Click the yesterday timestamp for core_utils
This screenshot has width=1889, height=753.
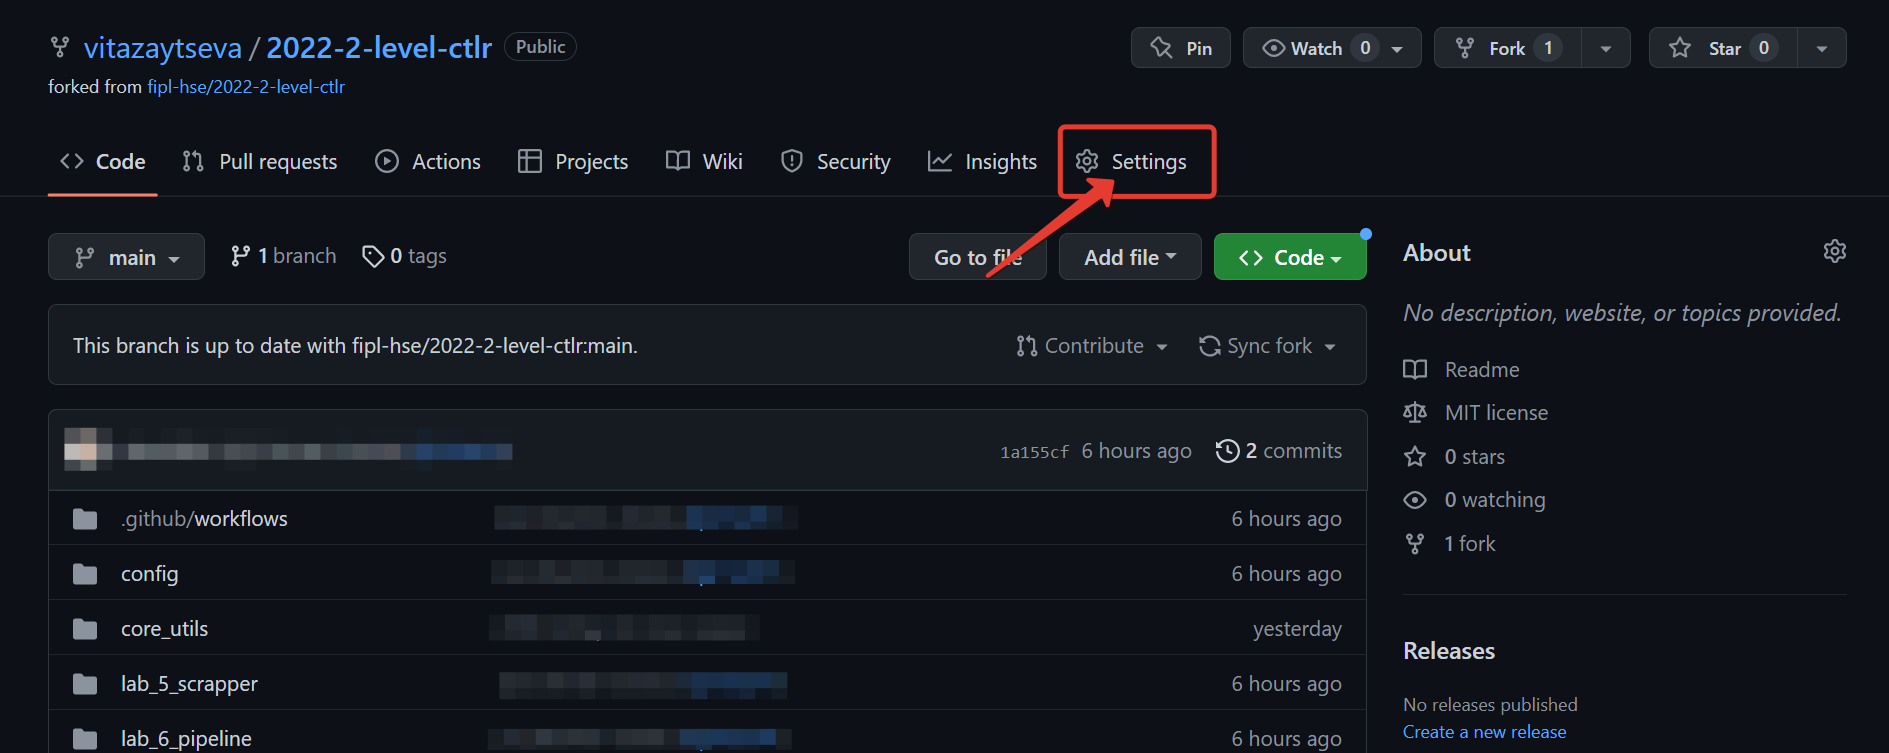click(1297, 629)
